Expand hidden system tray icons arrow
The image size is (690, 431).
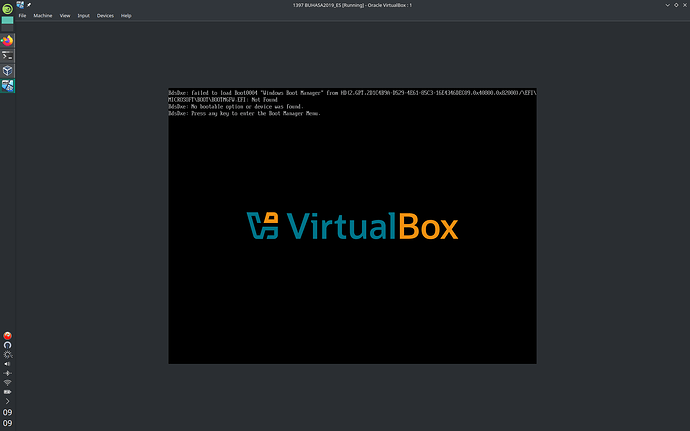tap(7, 401)
